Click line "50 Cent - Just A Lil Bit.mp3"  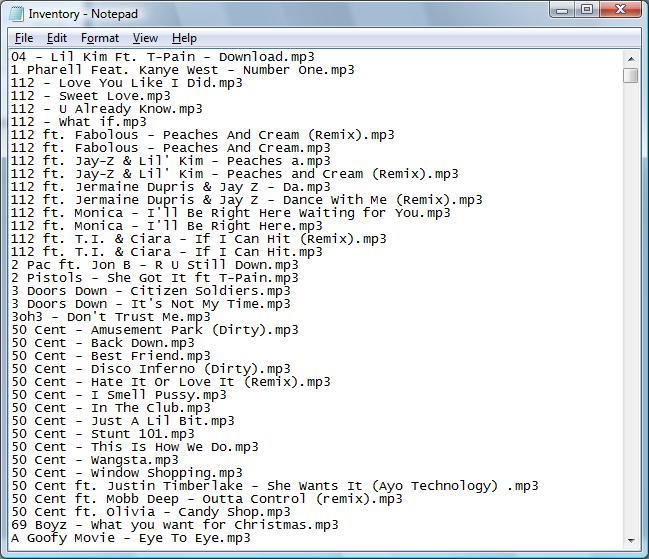(123, 421)
